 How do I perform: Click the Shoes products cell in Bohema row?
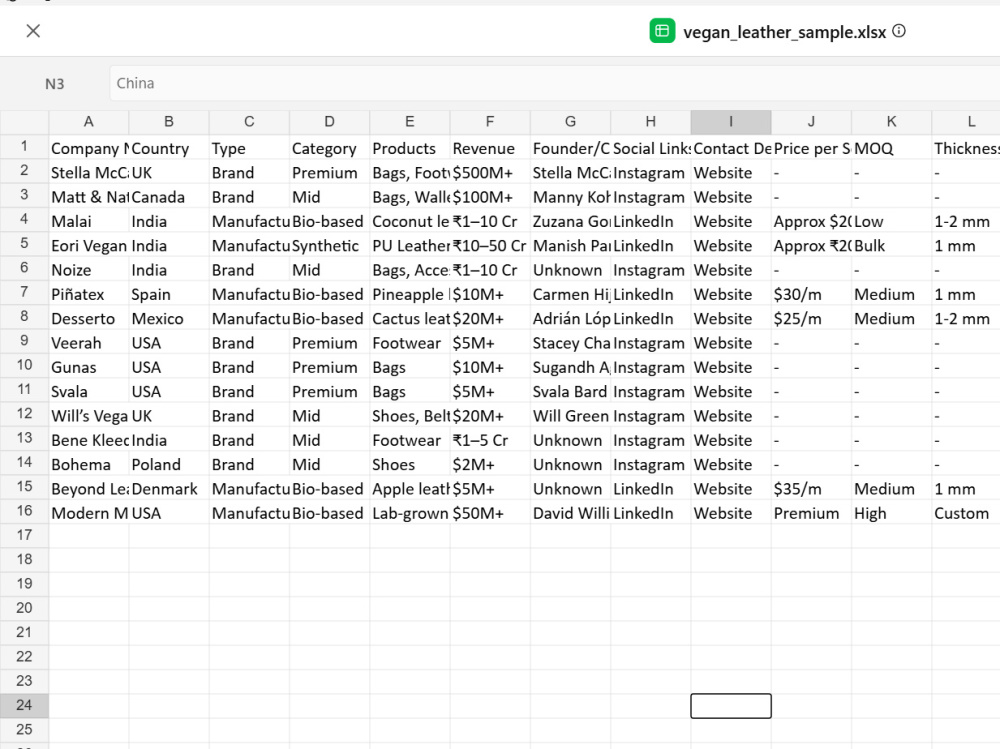point(410,464)
